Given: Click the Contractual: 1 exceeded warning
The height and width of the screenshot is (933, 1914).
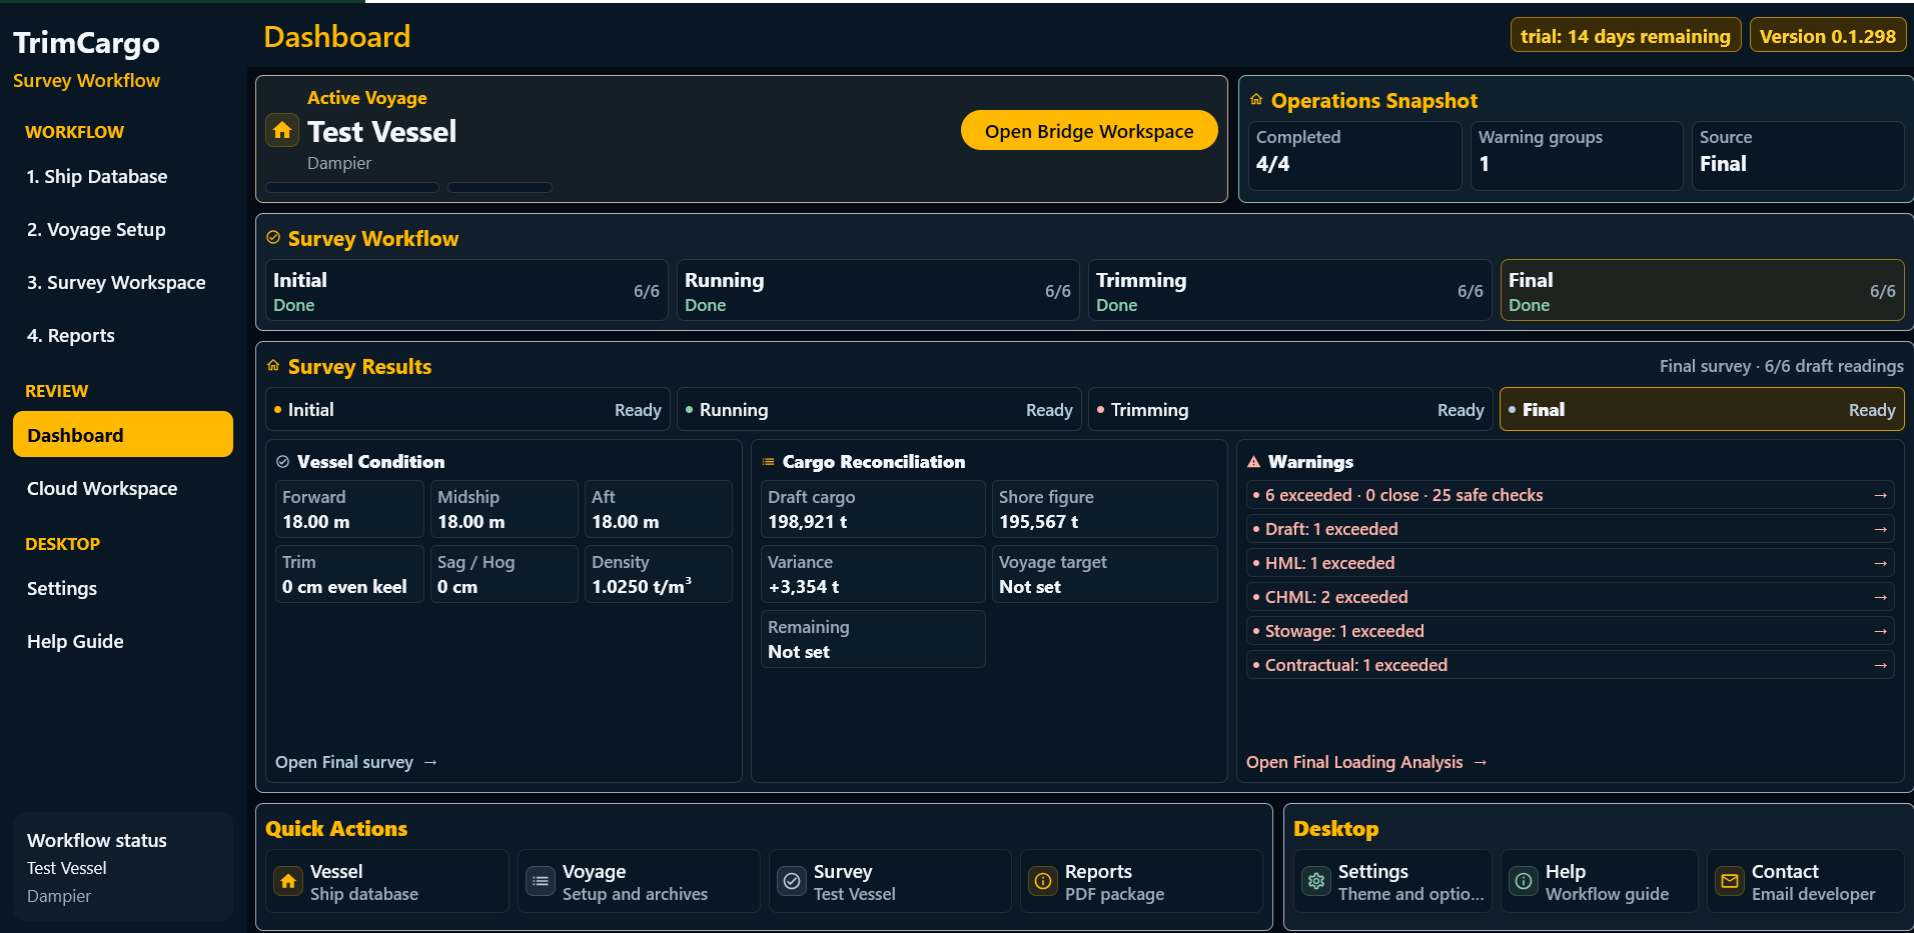Looking at the screenshot, I should click(1570, 665).
